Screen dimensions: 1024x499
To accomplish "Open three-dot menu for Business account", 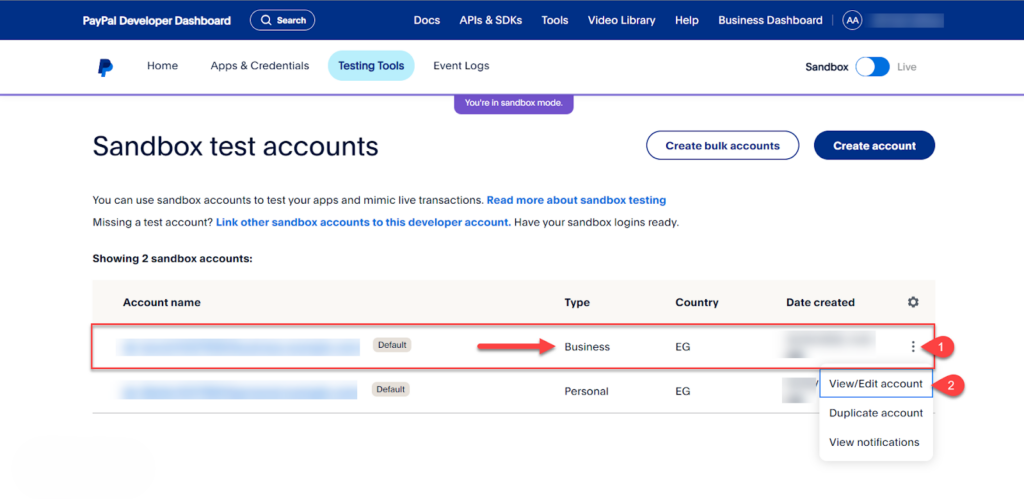I will [913, 347].
